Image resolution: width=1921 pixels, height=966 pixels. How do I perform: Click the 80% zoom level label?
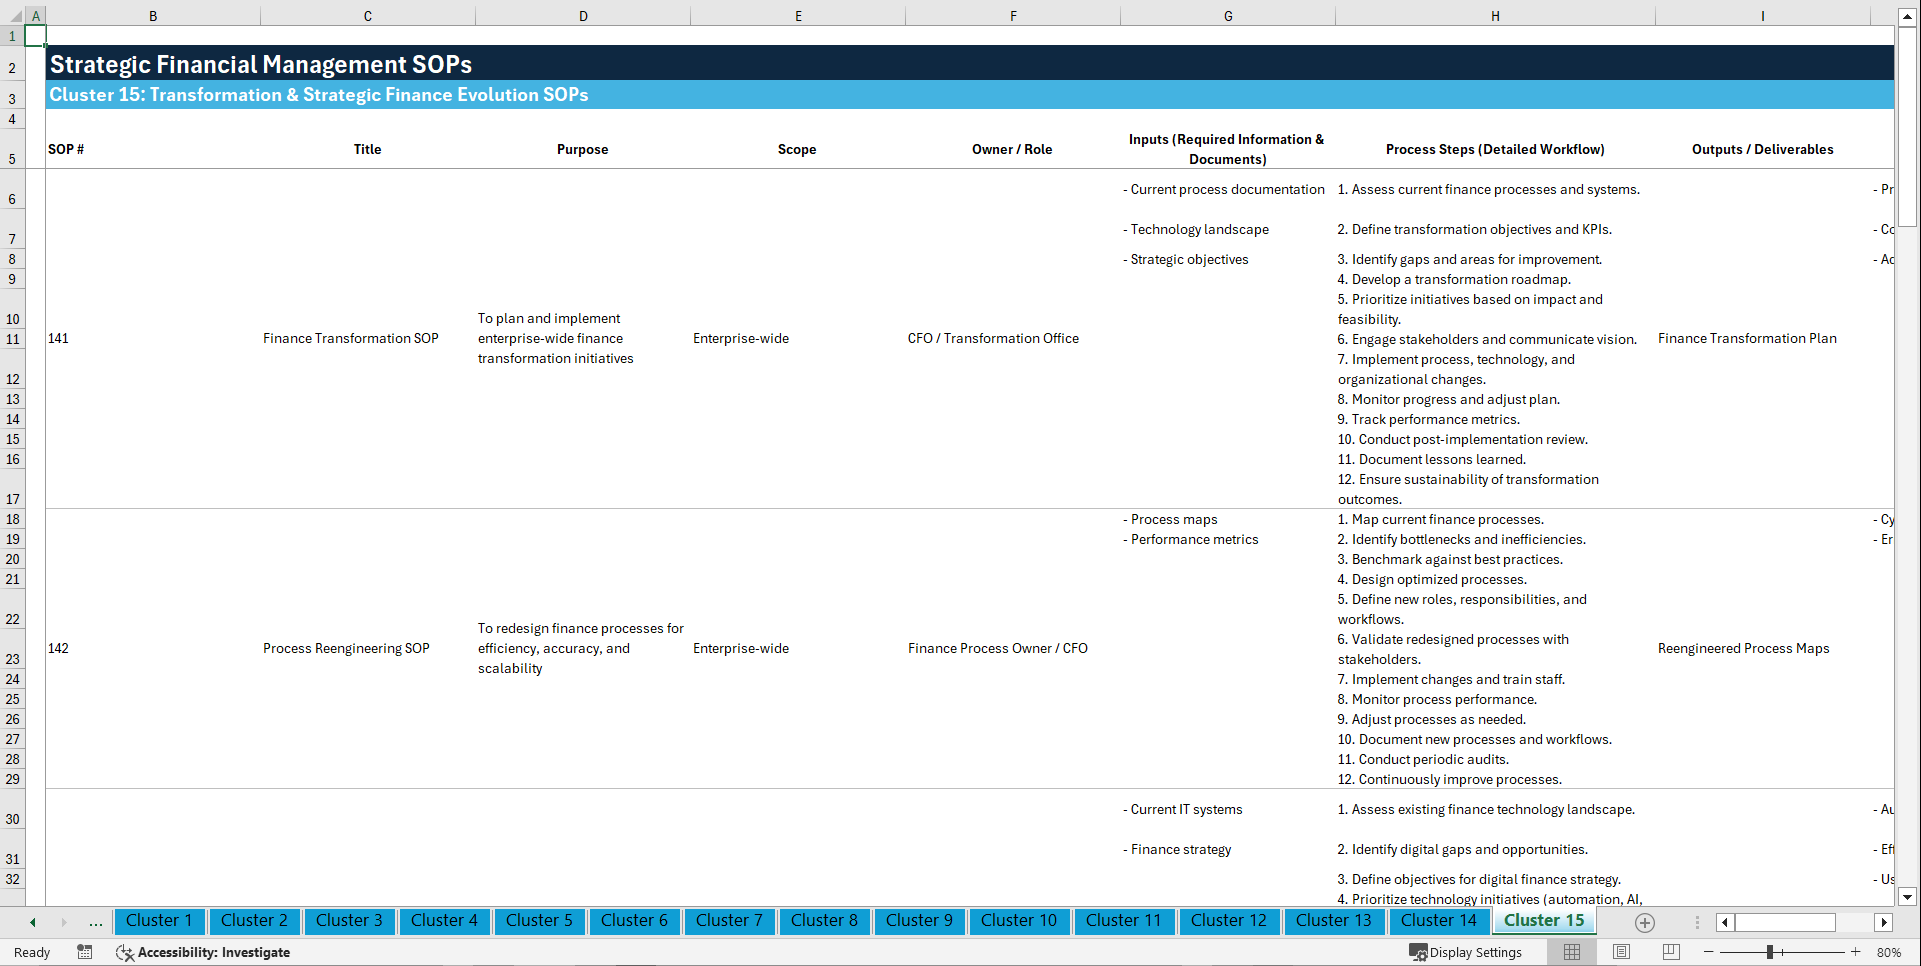point(1888,952)
